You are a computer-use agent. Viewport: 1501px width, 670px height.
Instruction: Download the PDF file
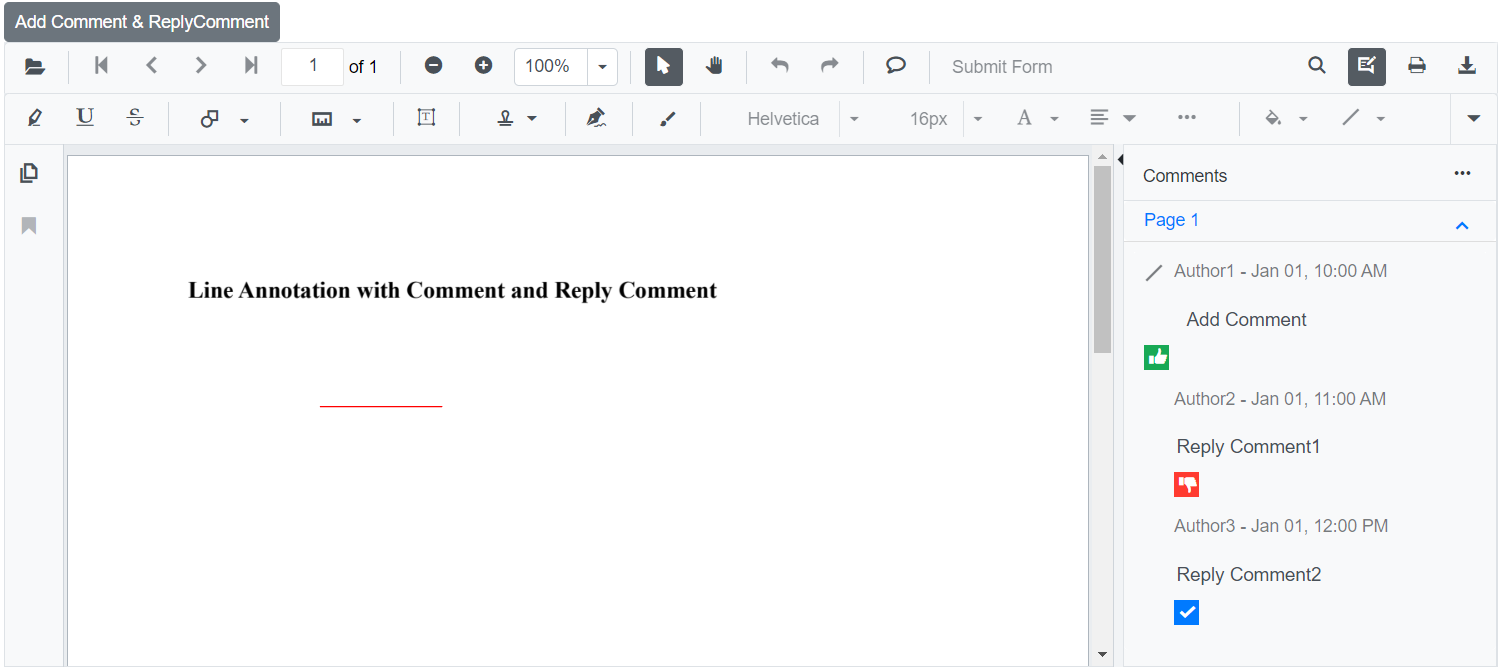[1467, 66]
